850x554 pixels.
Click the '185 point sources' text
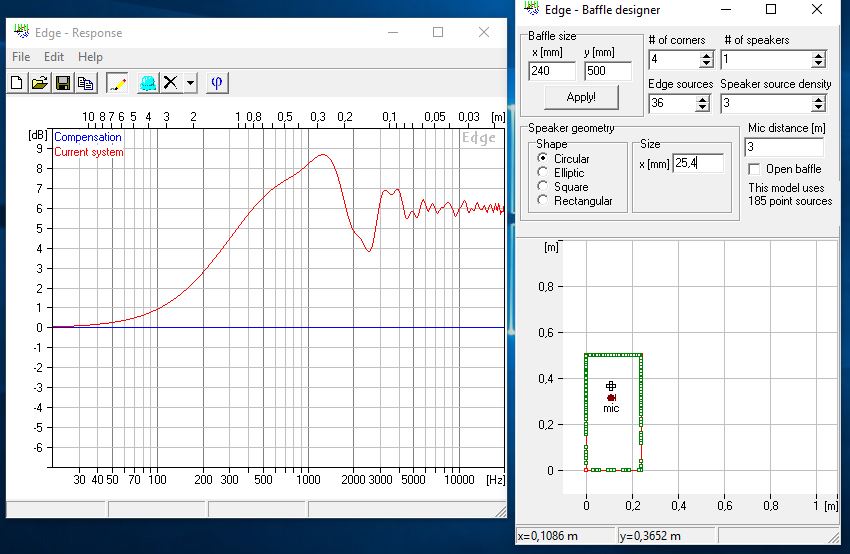click(x=790, y=201)
